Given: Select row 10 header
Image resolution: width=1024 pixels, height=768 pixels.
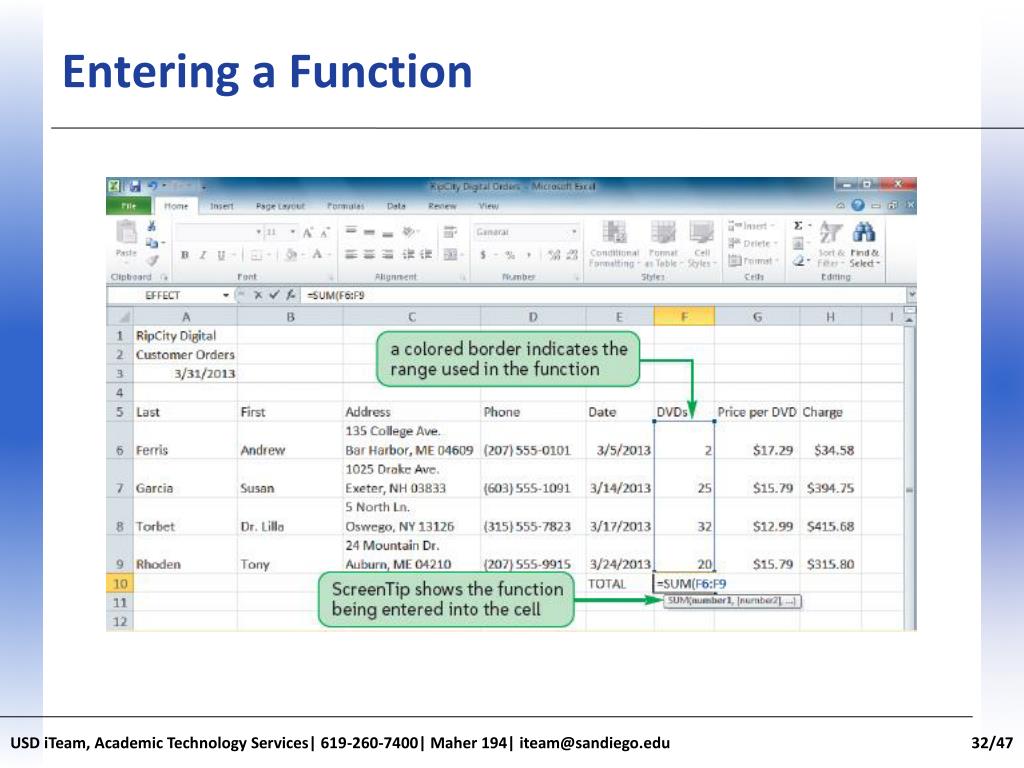Looking at the screenshot, I should coord(120,583).
